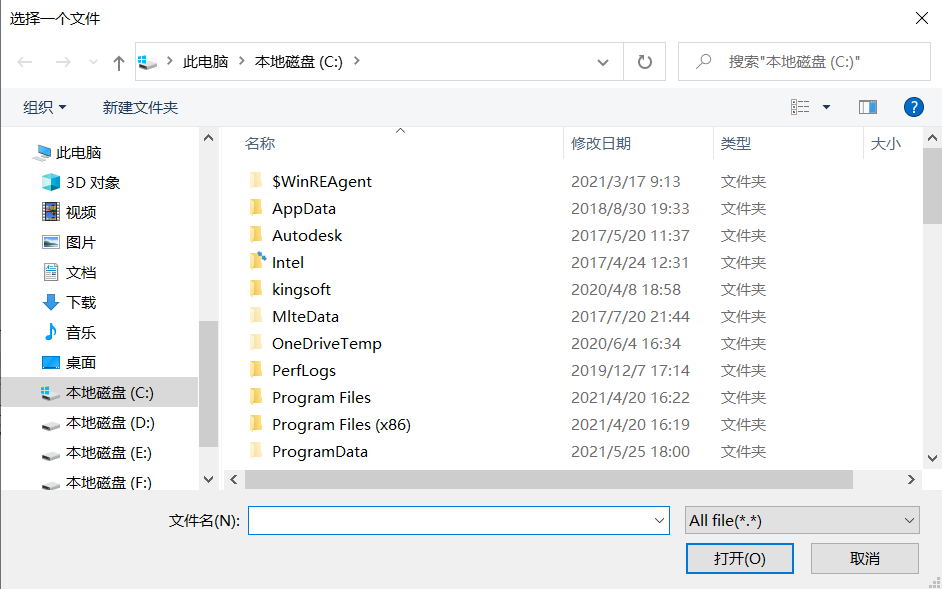Select the kingsoft folder icon

click(x=256, y=288)
